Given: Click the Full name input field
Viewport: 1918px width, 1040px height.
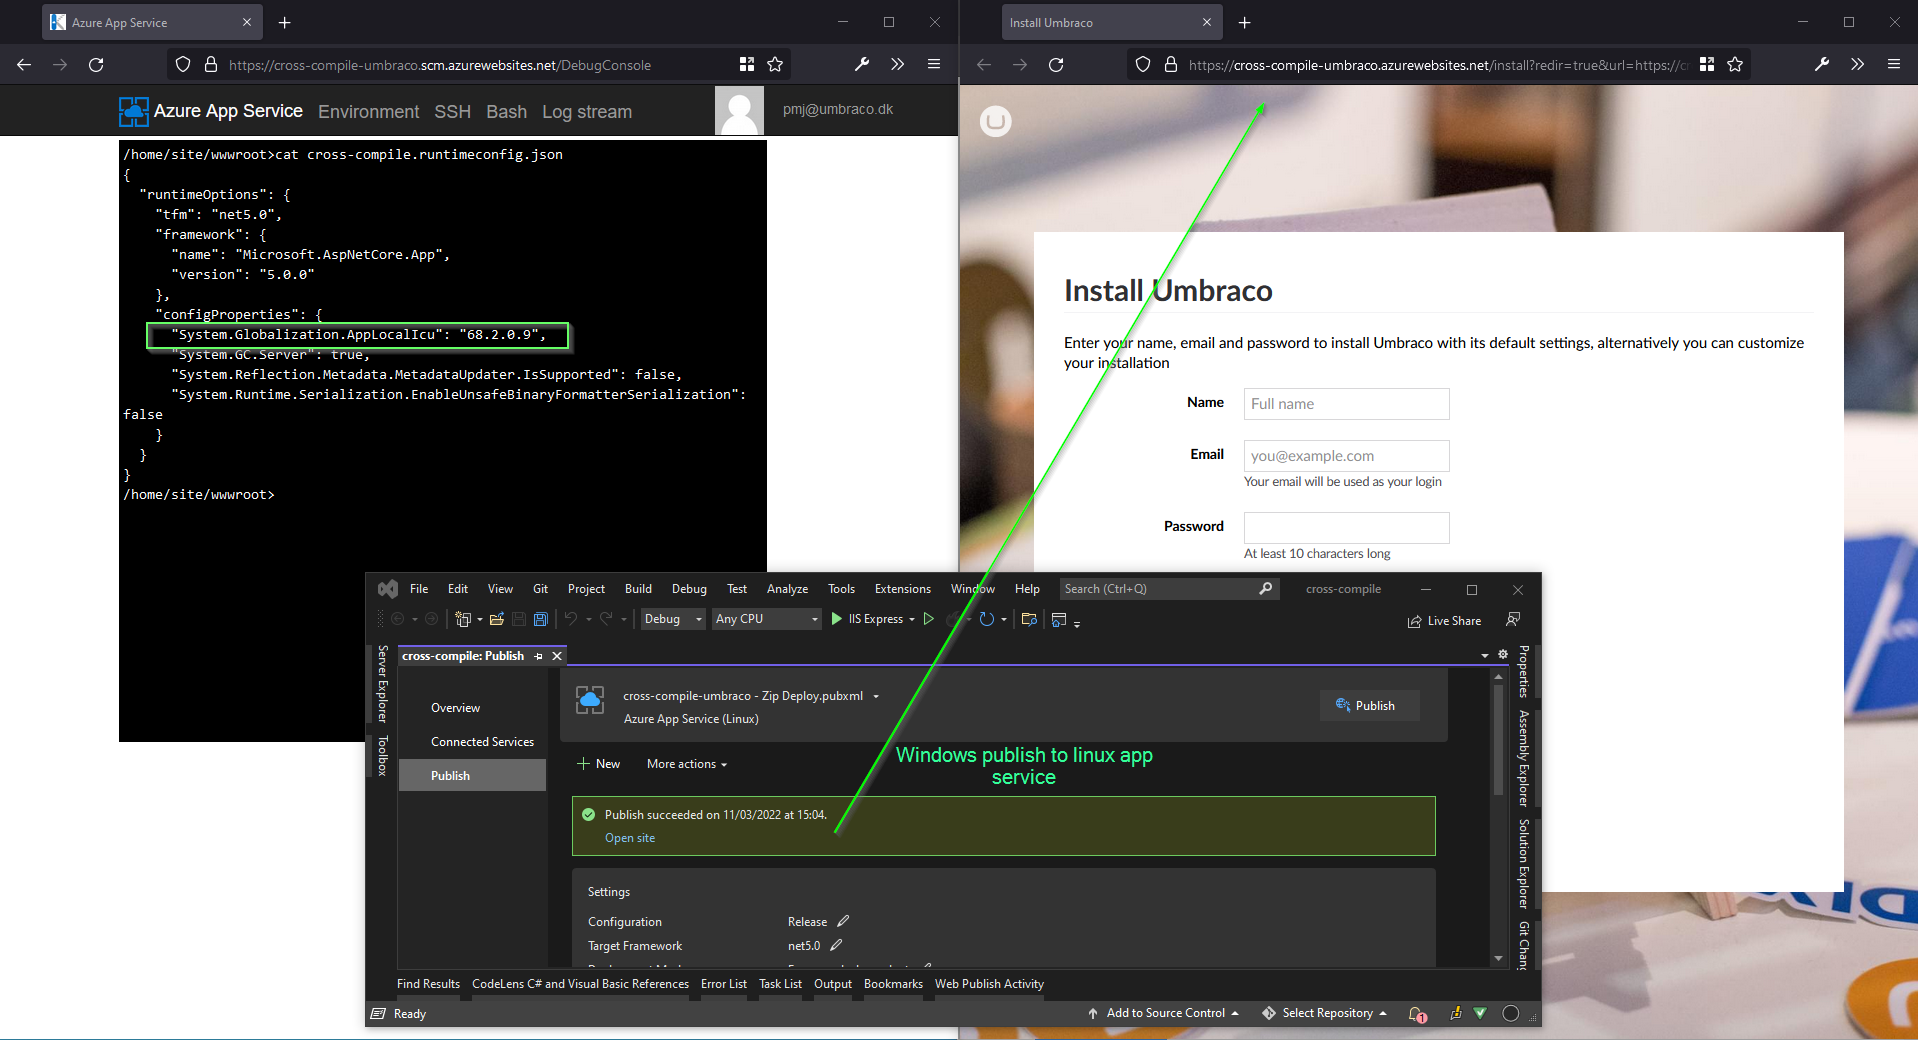Looking at the screenshot, I should point(1346,404).
